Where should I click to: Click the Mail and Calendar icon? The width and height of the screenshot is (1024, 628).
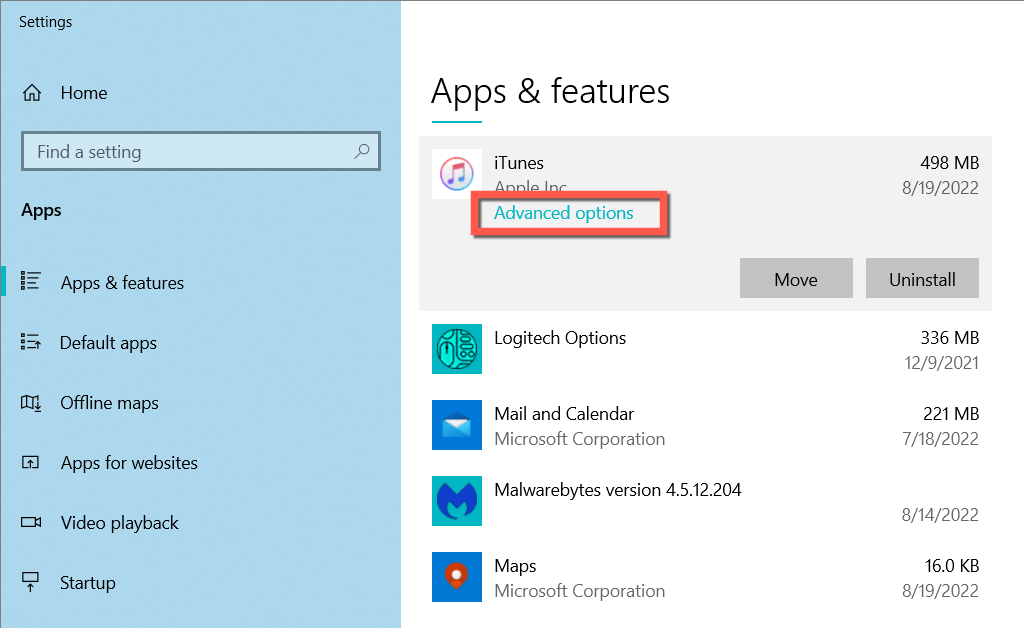pyautogui.click(x=456, y=425)
